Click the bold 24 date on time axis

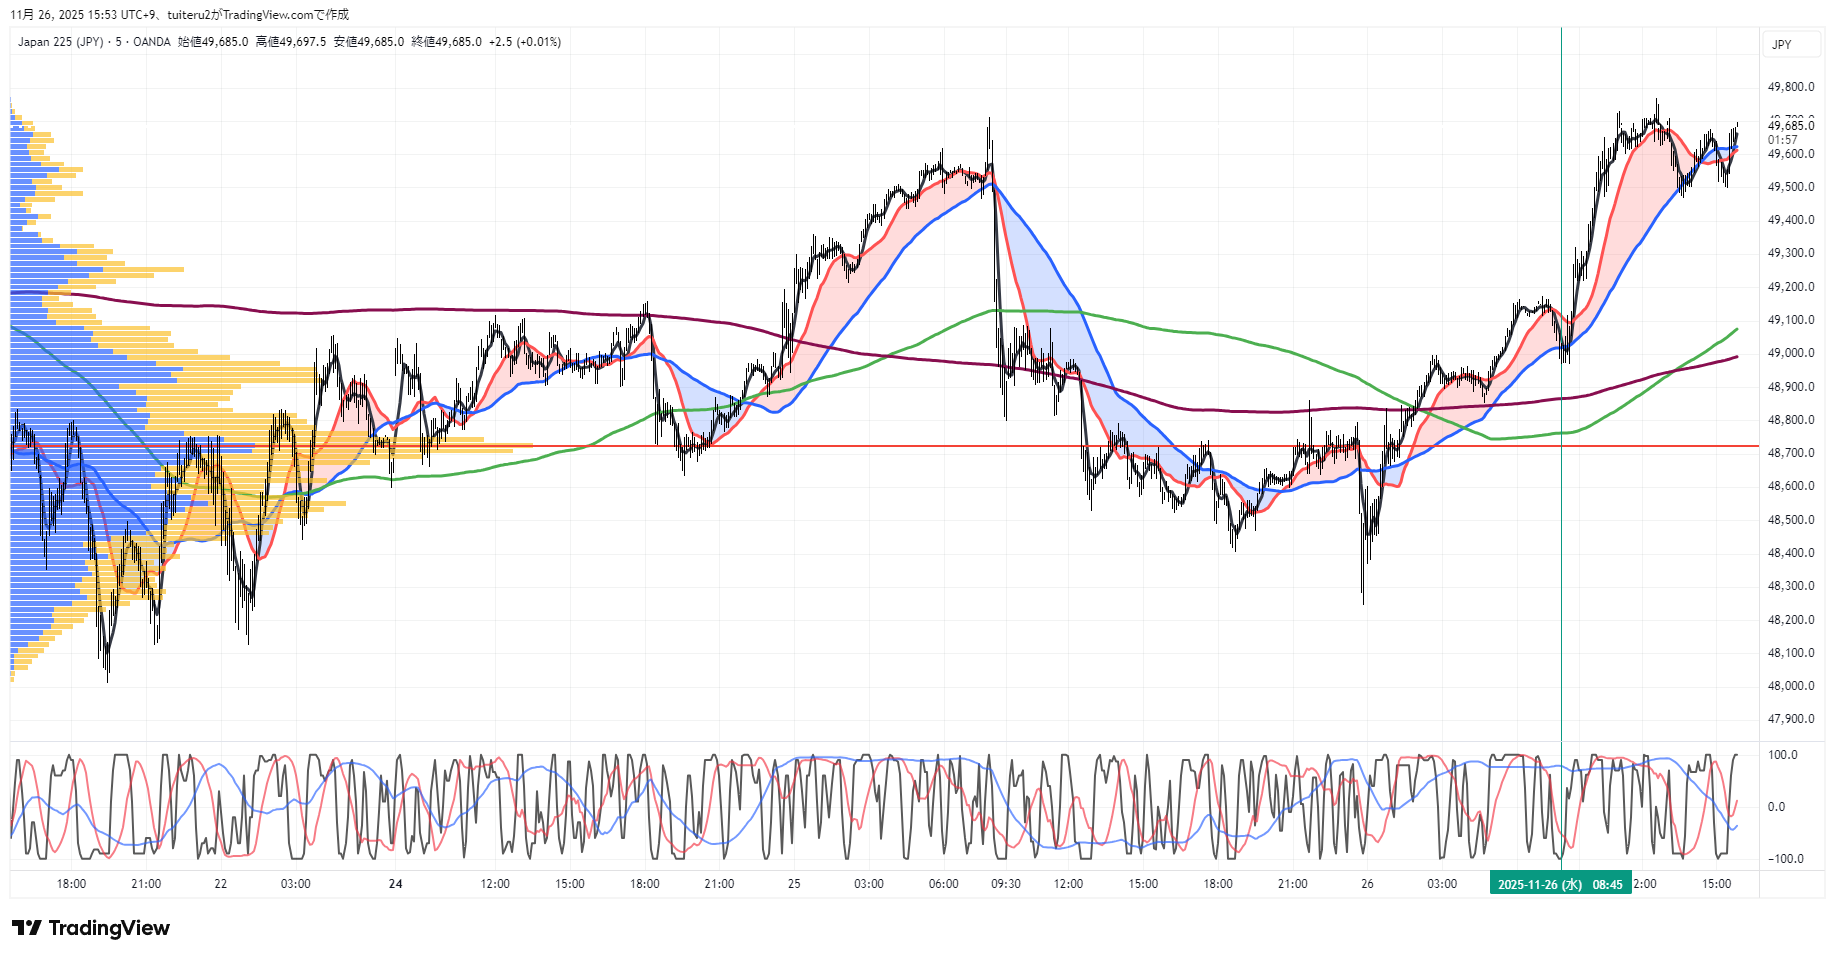click(395, 884)
